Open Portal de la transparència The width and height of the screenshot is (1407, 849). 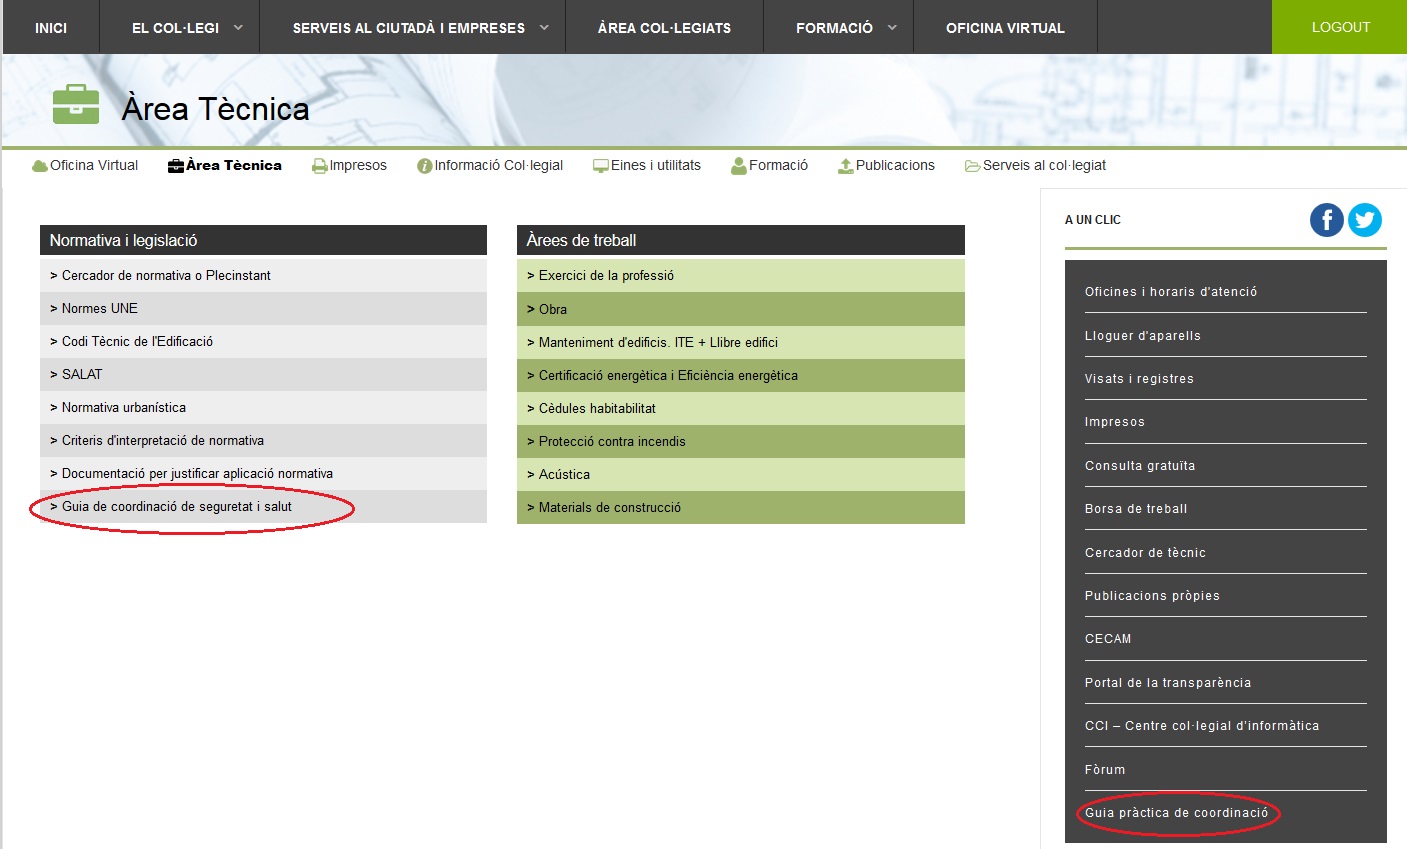point(1168,683)
